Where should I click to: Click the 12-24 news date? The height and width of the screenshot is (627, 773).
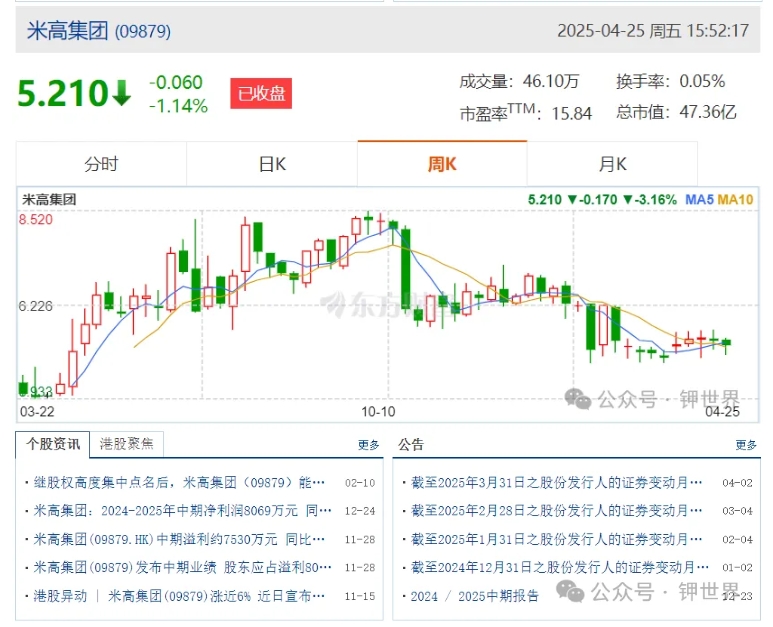(x=360, y=511)
